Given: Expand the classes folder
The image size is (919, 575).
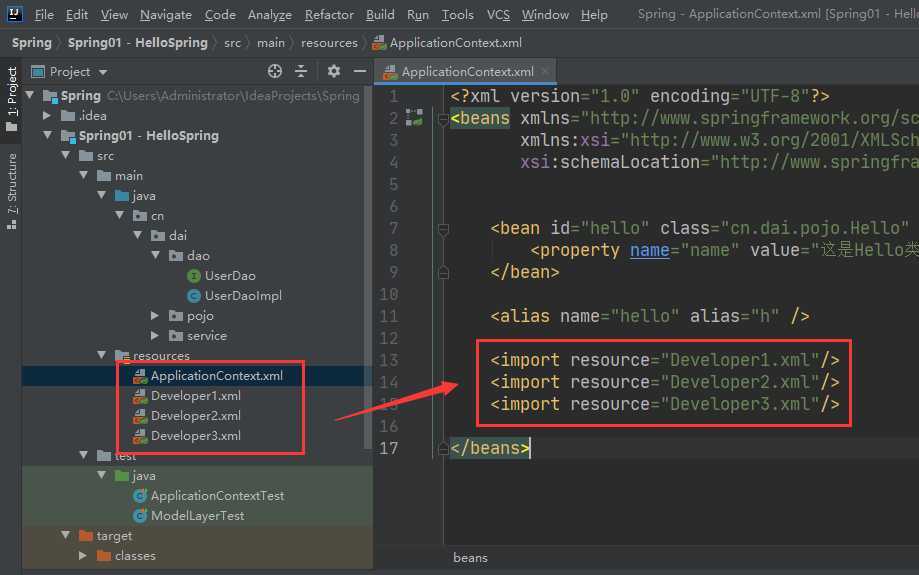Looking at the screenshot, I should pyautogui.click(x=83, y=556).
